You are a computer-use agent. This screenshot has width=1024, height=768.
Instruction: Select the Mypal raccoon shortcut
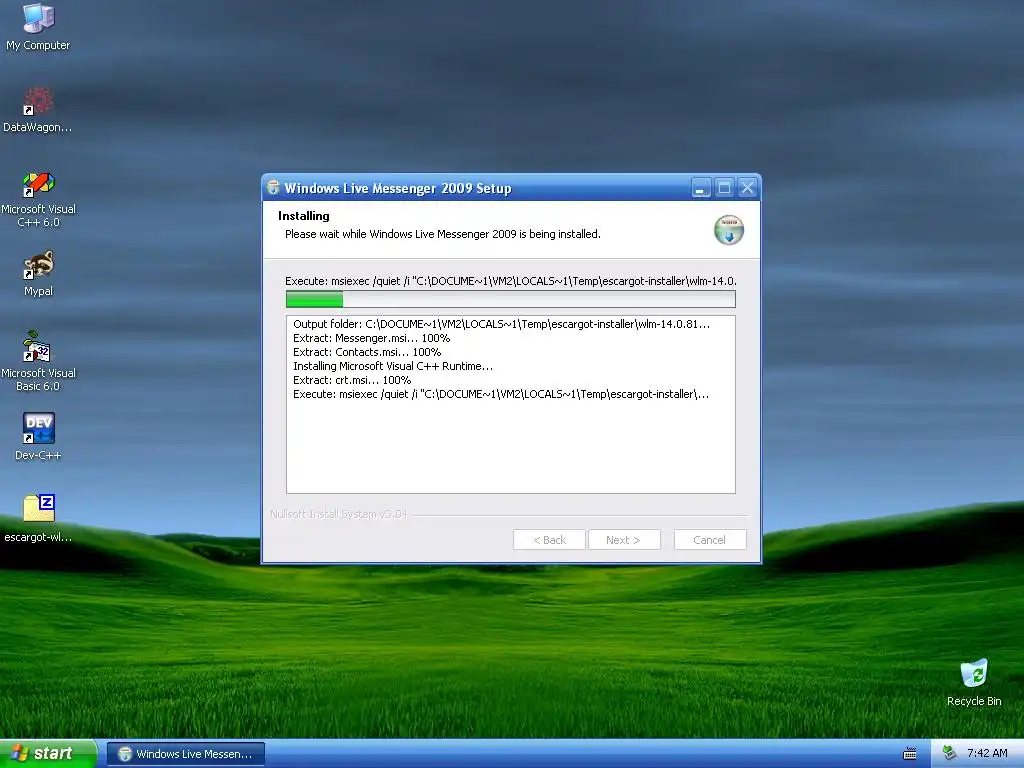(x=38, y=274)
